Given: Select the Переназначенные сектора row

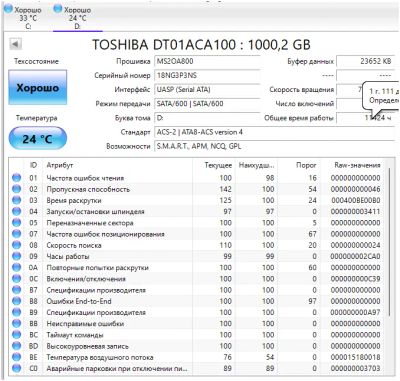Looking at the screenshot, I should click(x=197, y=223).
